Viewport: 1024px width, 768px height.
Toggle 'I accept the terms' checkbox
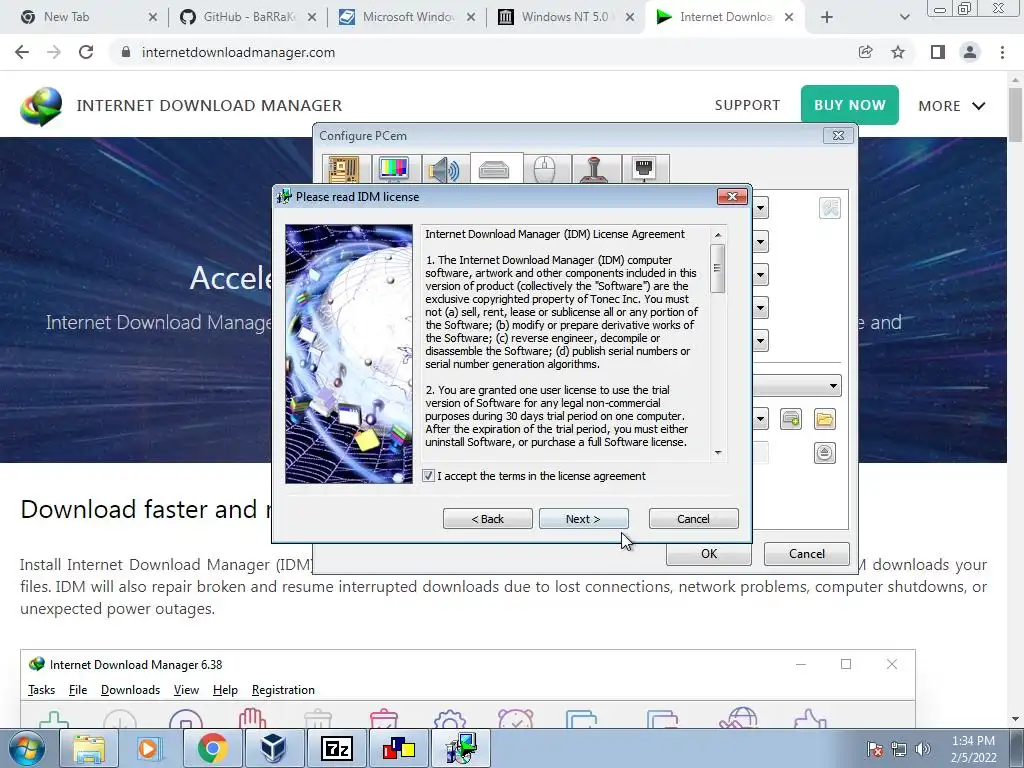(428, 475)
